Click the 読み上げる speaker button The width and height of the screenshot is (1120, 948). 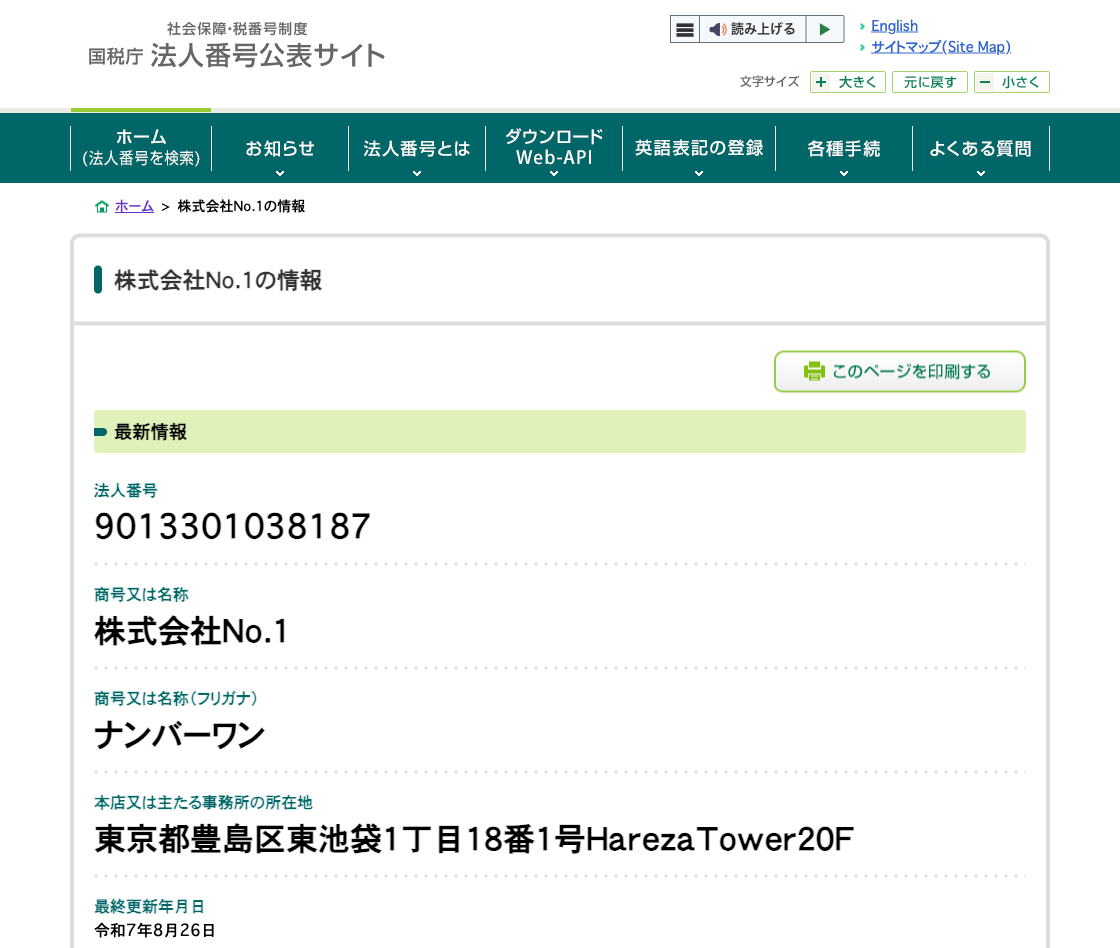click(752, 29)
